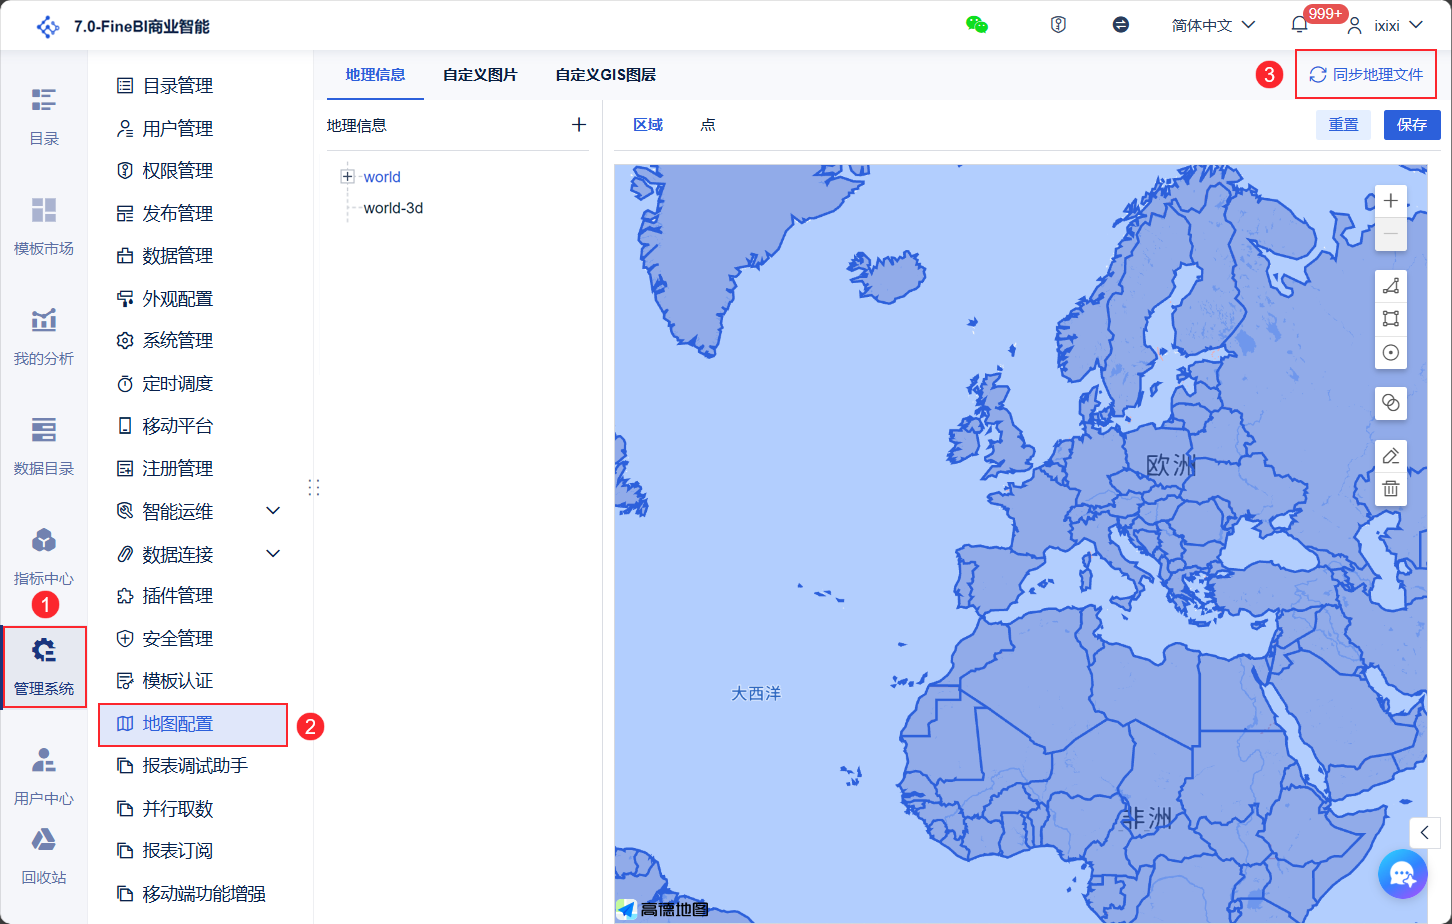Click the FineBI logo in header

[x=48, y=26]
